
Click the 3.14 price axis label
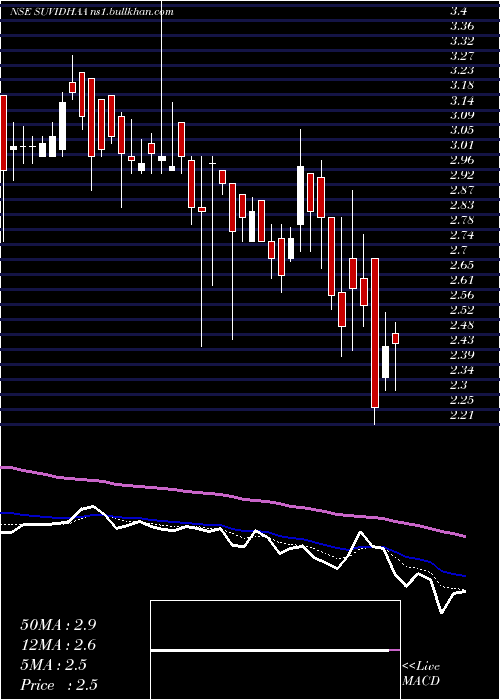pyautogui.click(x=462, y=100)
